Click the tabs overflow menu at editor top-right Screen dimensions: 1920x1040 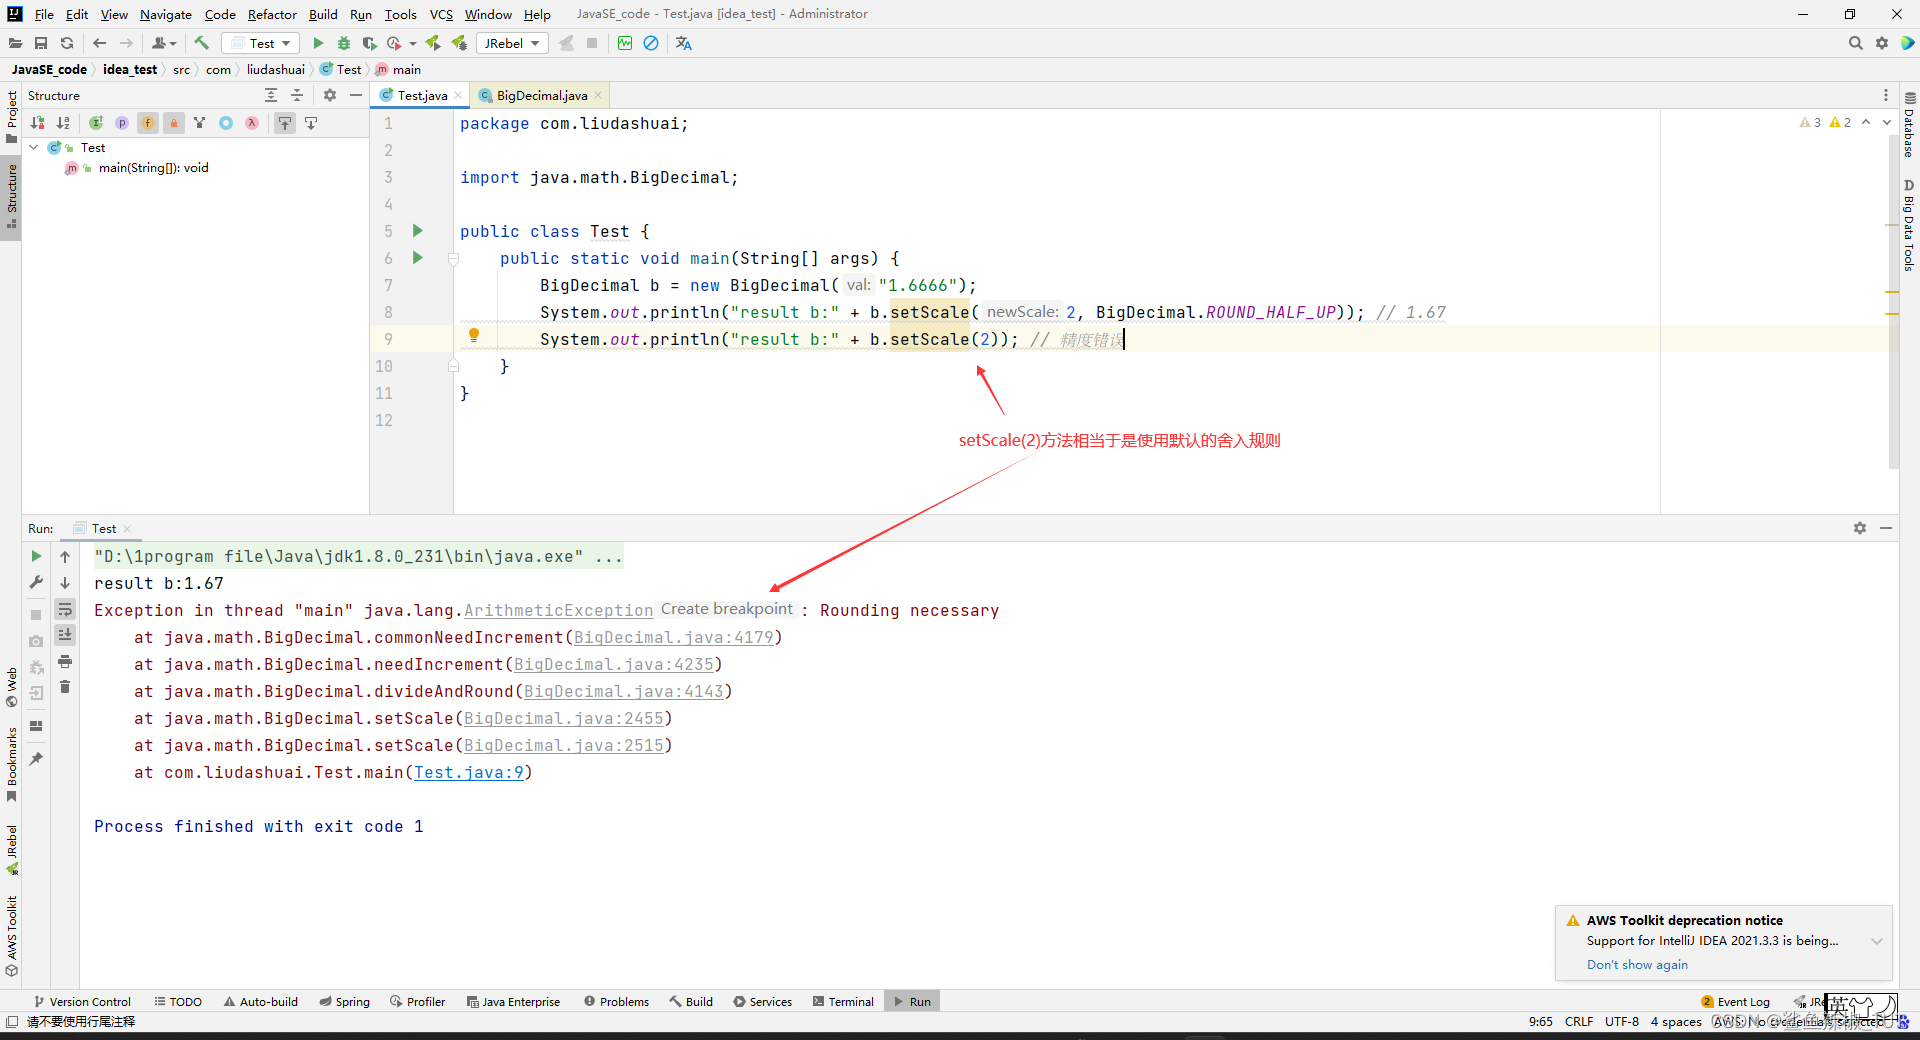point(1886,95)
